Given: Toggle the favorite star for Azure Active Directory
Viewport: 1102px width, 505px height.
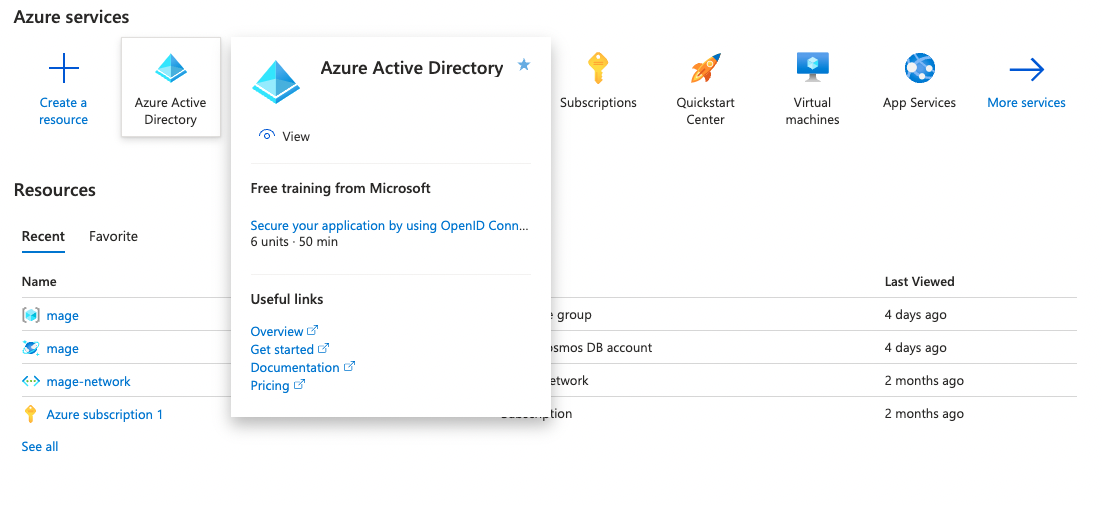Looking at the screenshot, I should click(524, 65).
